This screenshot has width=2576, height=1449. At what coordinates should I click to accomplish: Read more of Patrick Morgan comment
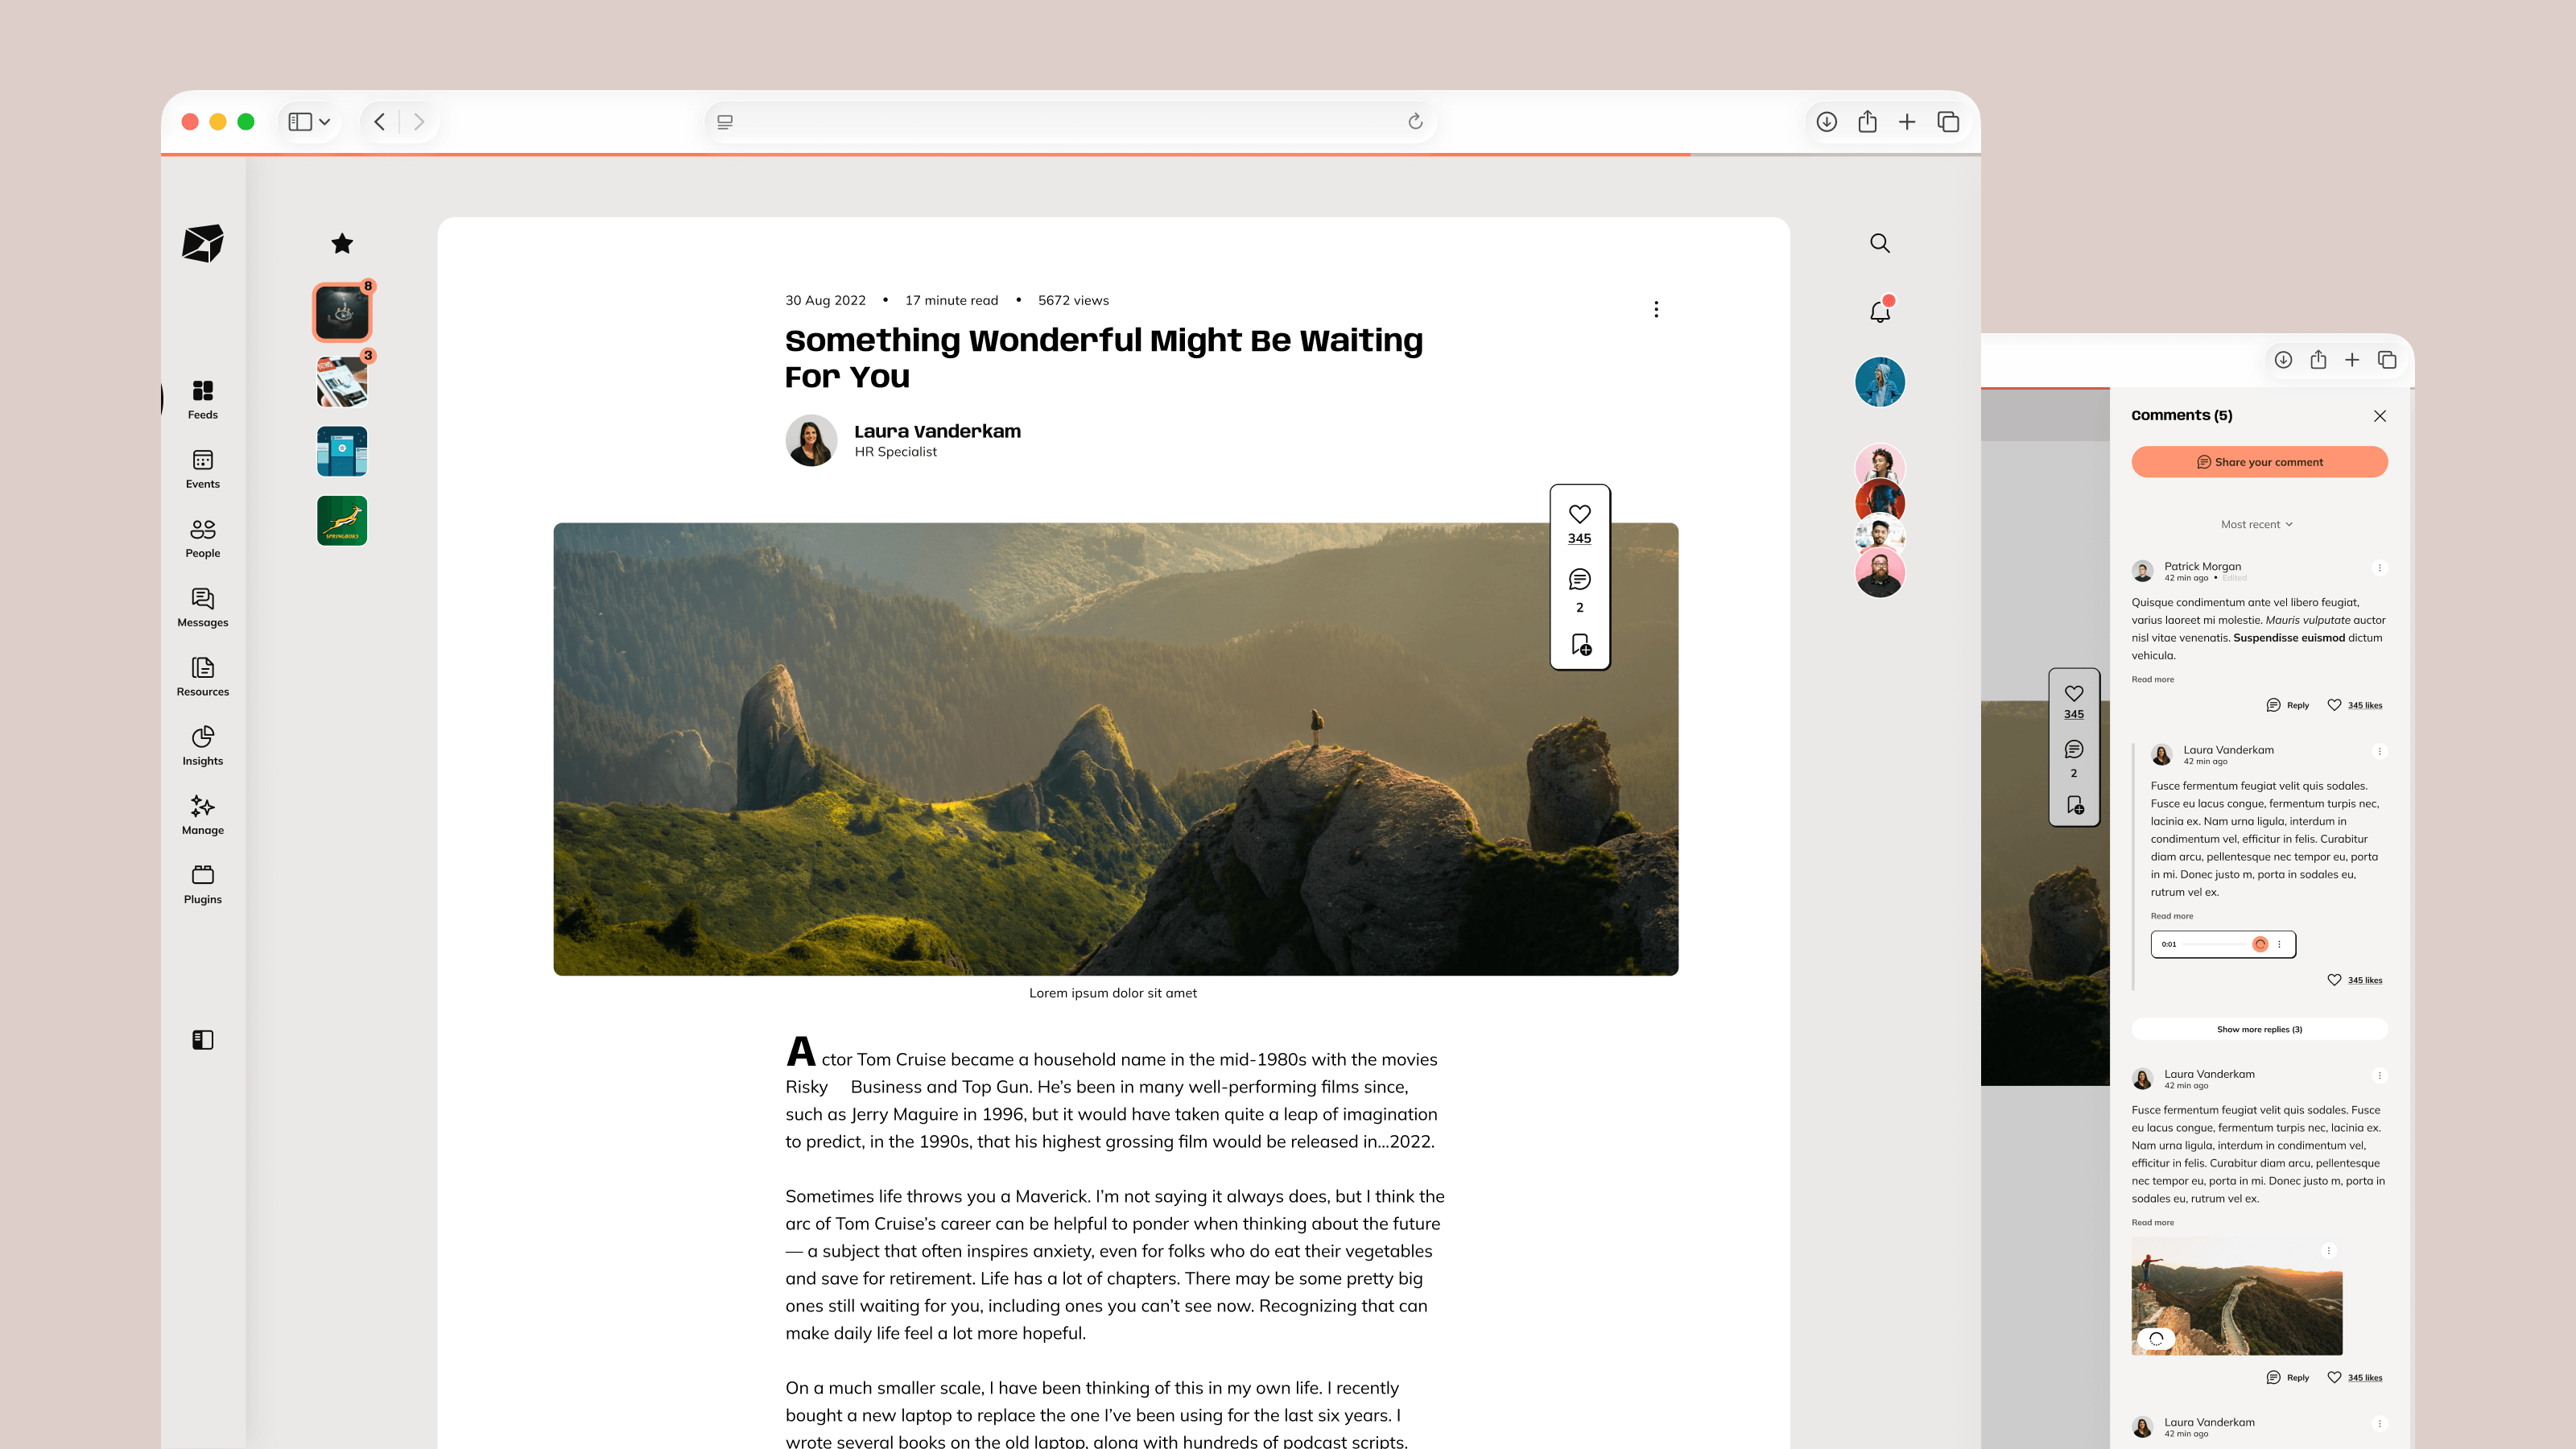pos(2152,679)
